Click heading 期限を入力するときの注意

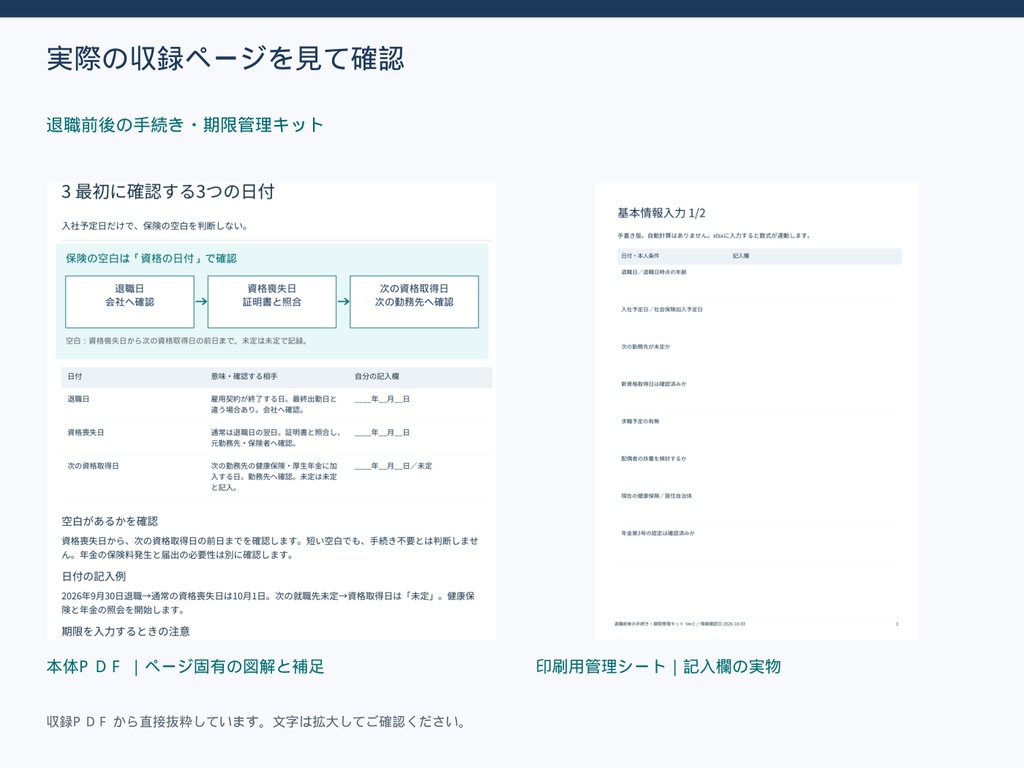point(125,632)
